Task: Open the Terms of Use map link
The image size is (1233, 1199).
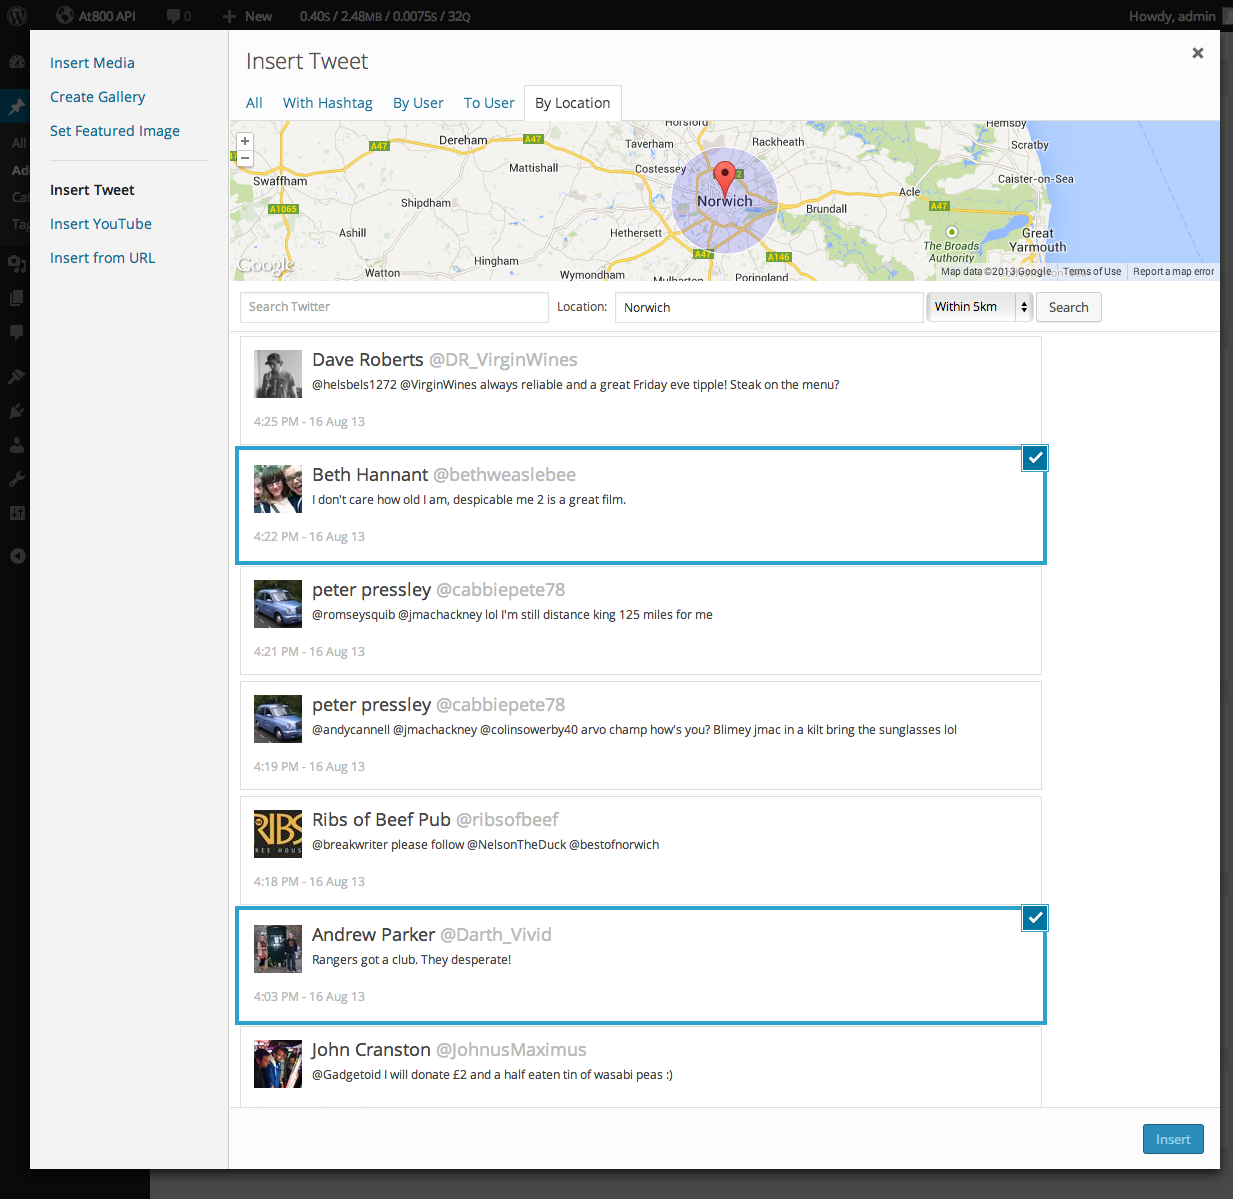Action: (x=1092, y=272)
